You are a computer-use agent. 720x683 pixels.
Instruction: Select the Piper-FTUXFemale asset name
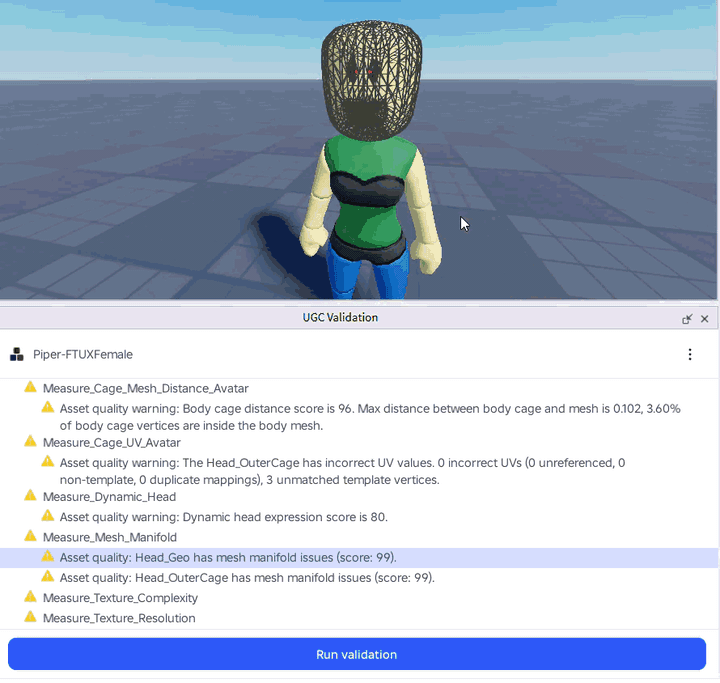[x=83, y=355]
